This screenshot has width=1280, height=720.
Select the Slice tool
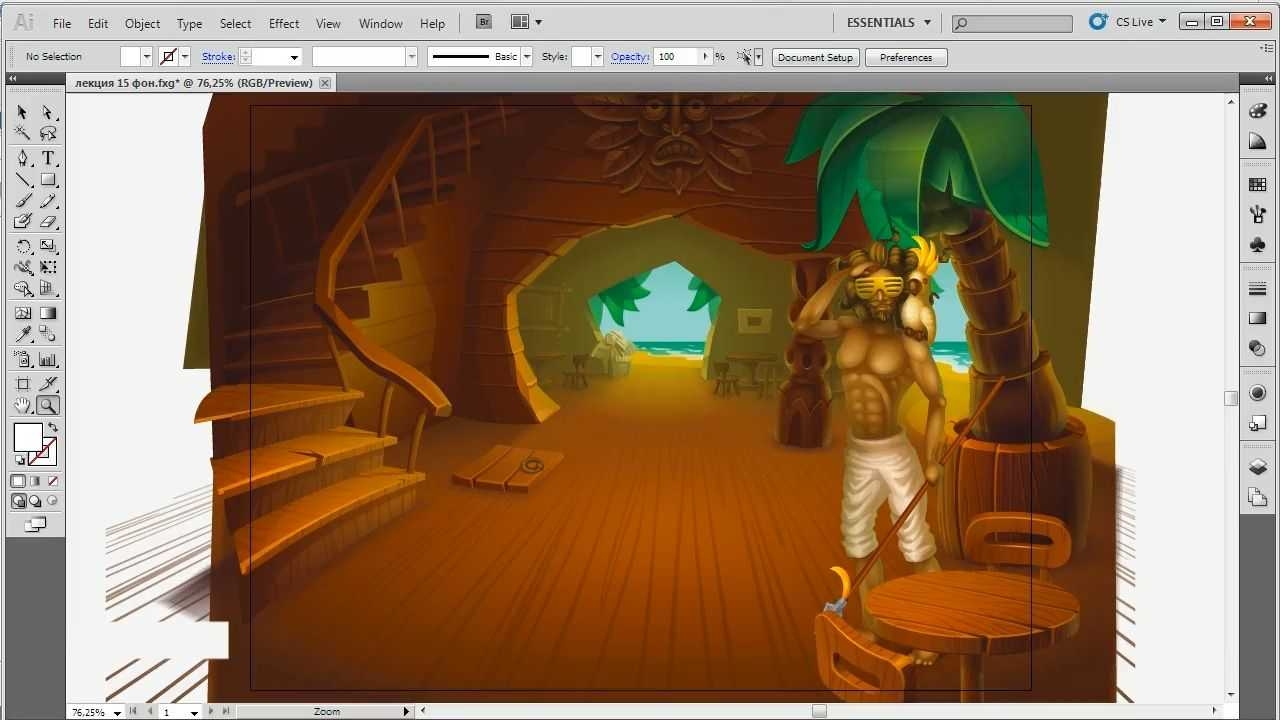(47, 384)
